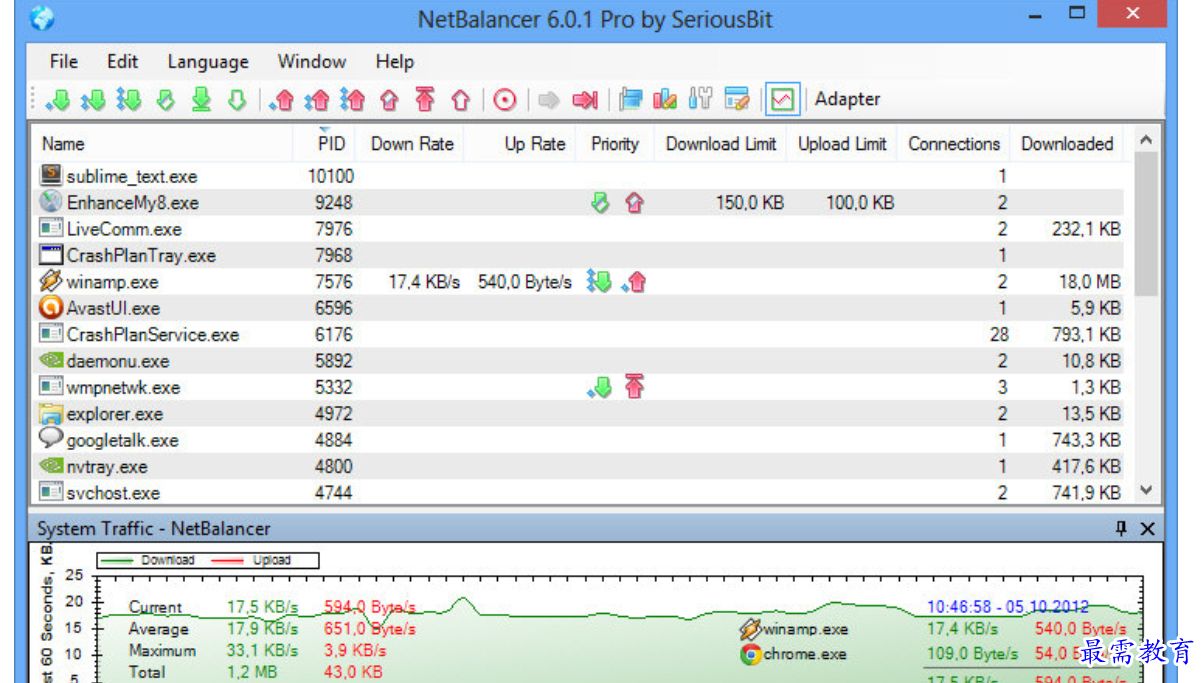
Task: Set high download priority with green-blue triple arrow
Action: 128,99
